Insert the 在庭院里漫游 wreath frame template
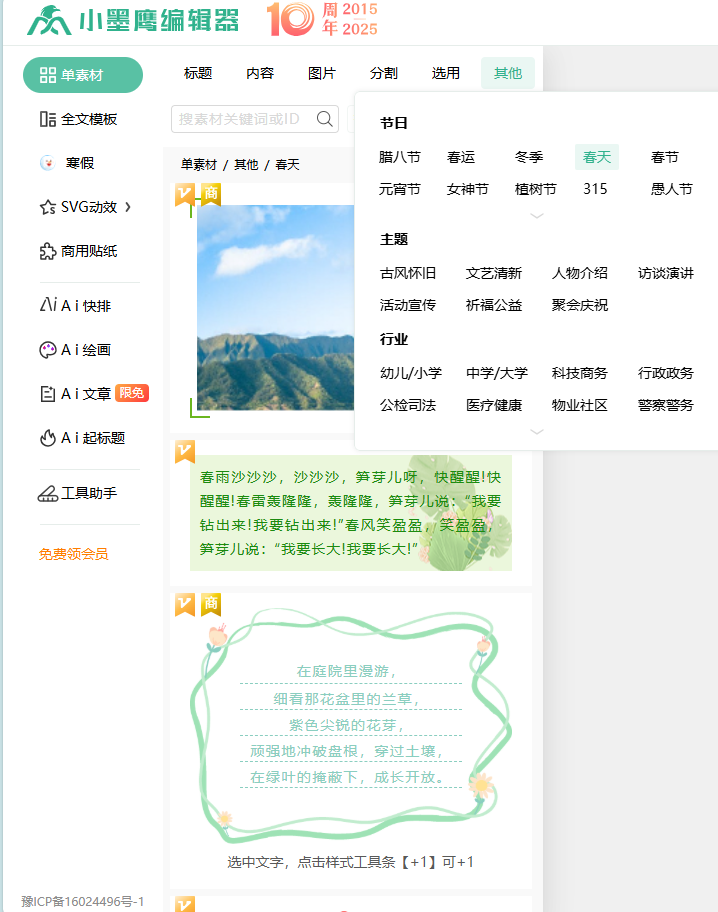Viewport: 718px width, 912px height. click(x=351, y=725)
